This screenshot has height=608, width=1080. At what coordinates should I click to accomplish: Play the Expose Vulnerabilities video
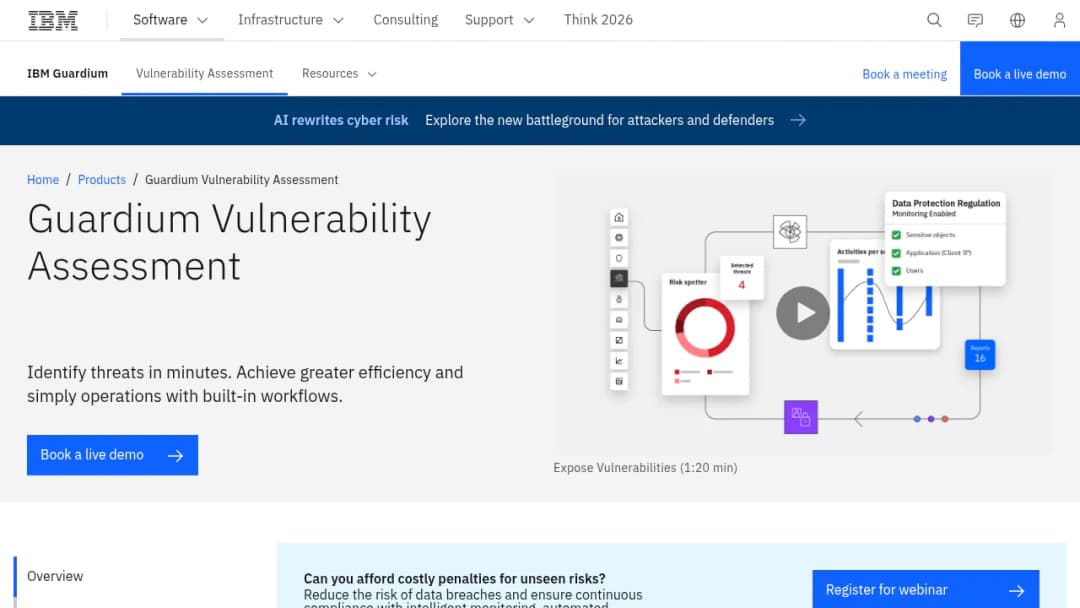tap(803, 313)
